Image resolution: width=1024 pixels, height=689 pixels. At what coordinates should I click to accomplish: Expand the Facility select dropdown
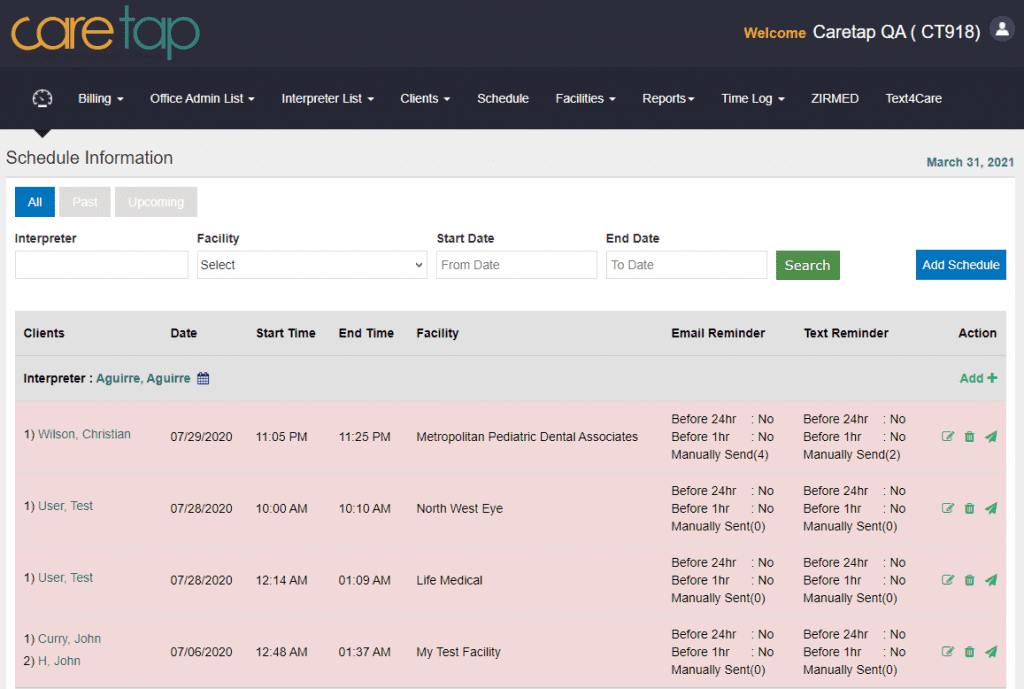[x=312, y=265]
